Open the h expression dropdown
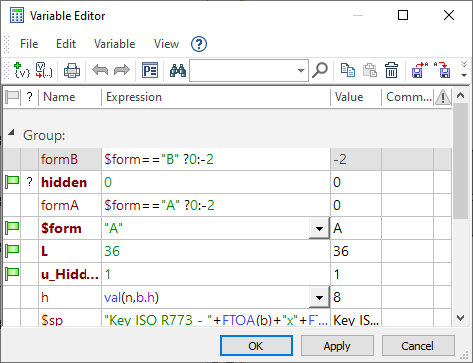This screenshot has height=363, width=473. point(319,297)
